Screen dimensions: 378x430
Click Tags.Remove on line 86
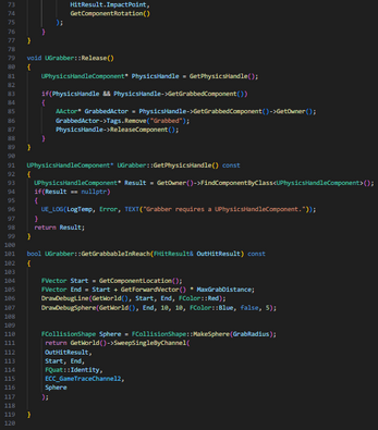coord(126,121)
